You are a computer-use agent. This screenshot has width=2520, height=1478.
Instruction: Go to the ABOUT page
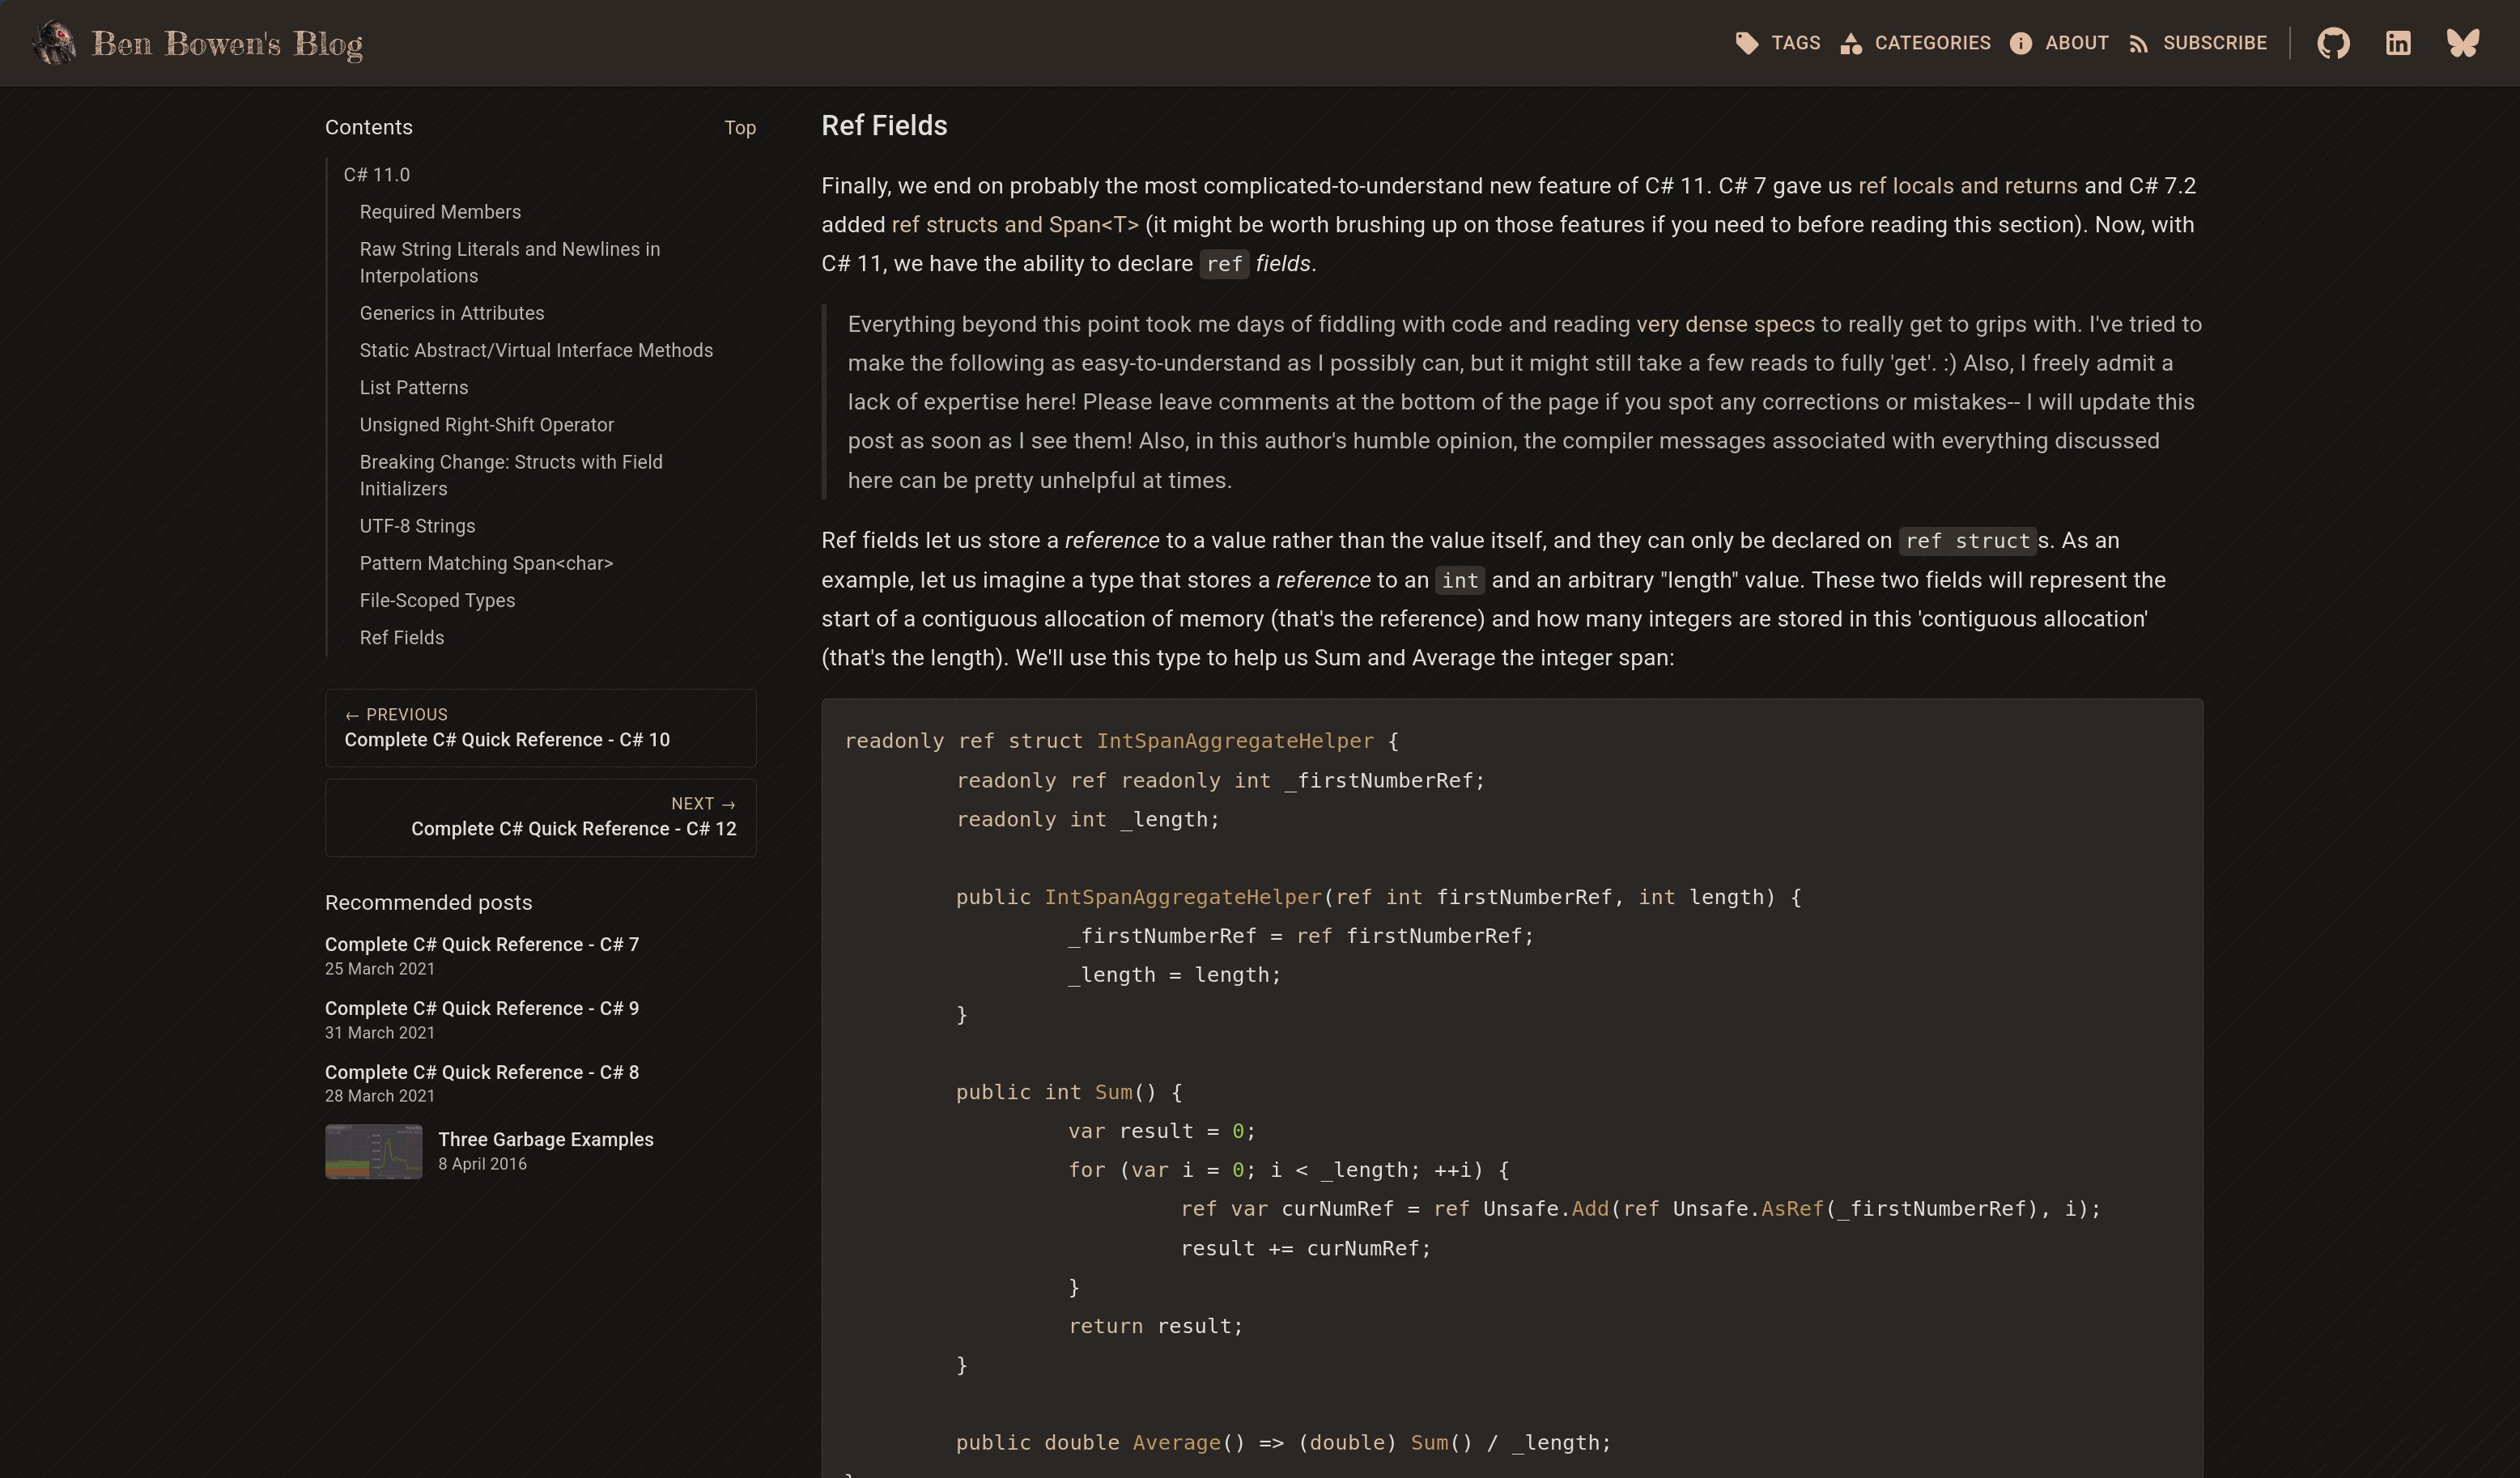[2076, 43]
